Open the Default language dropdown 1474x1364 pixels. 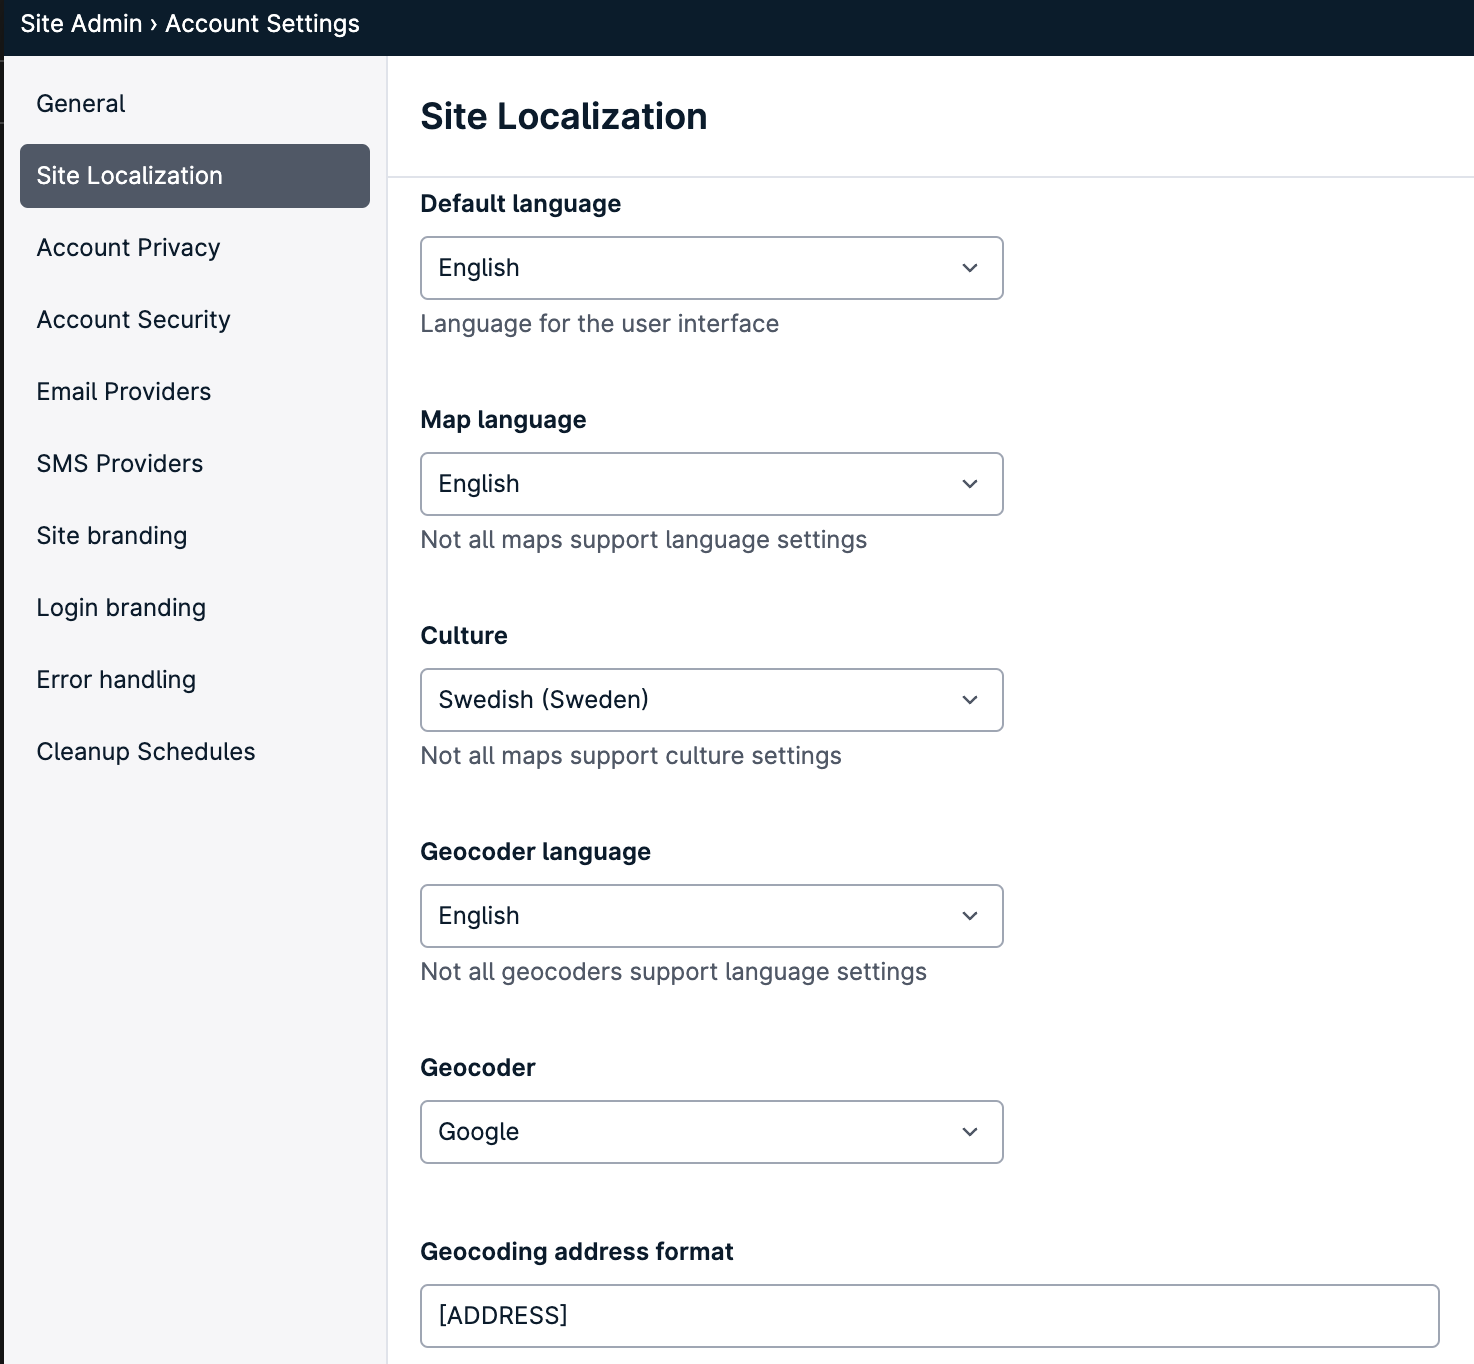[712, 268]
